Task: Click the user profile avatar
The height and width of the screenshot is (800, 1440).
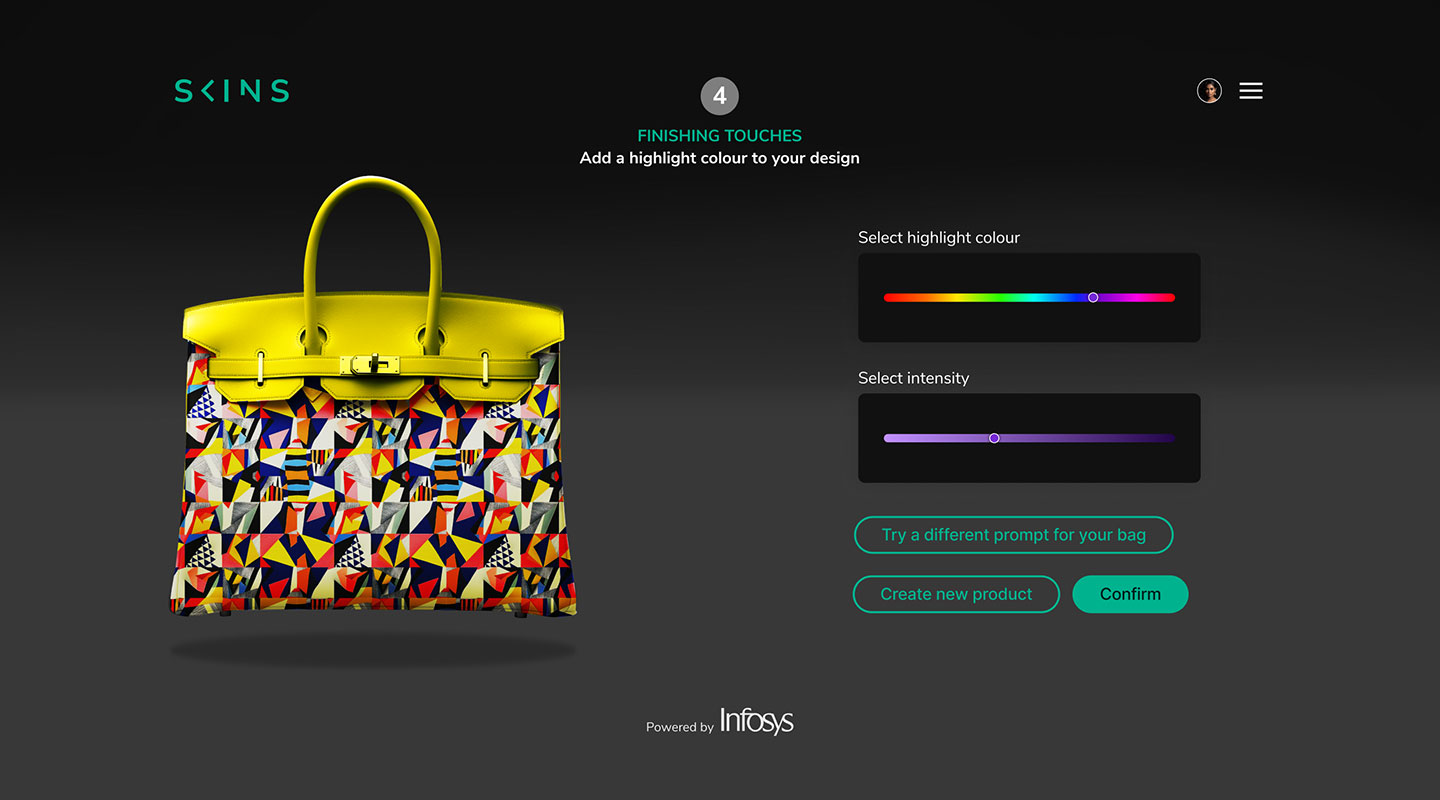Action: pos(1209,91)
